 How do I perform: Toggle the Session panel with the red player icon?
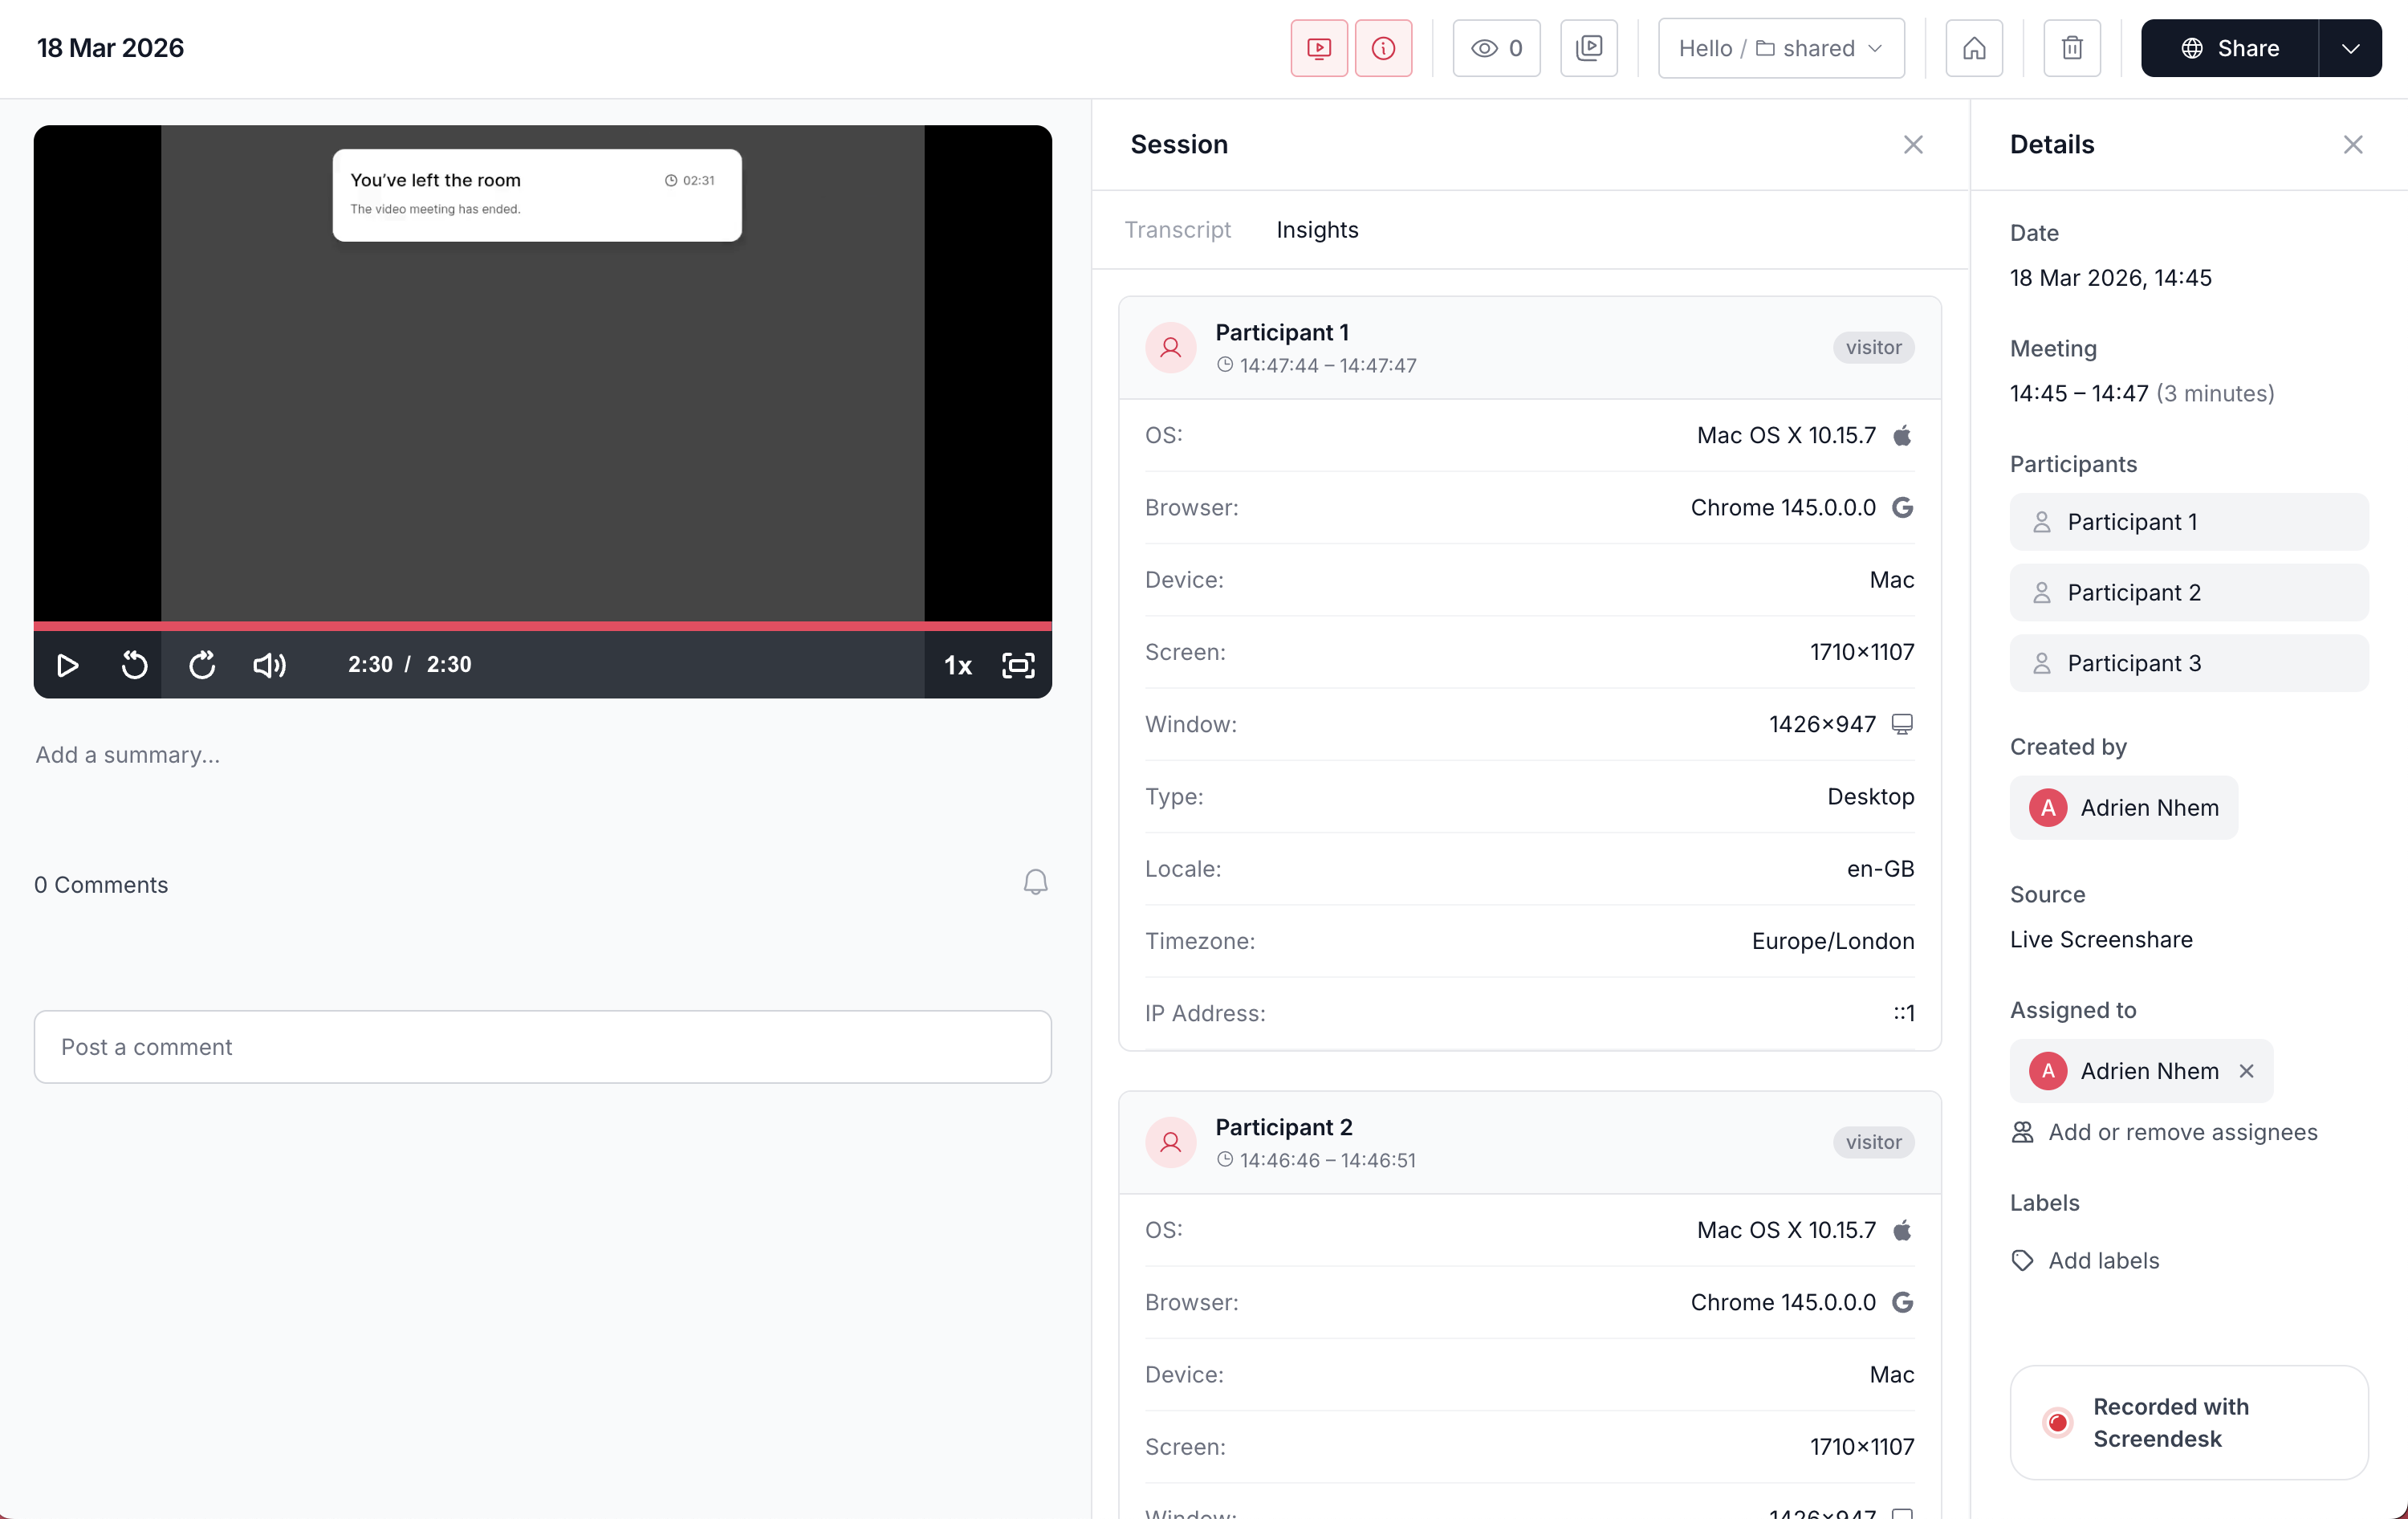pos(1319,48)
